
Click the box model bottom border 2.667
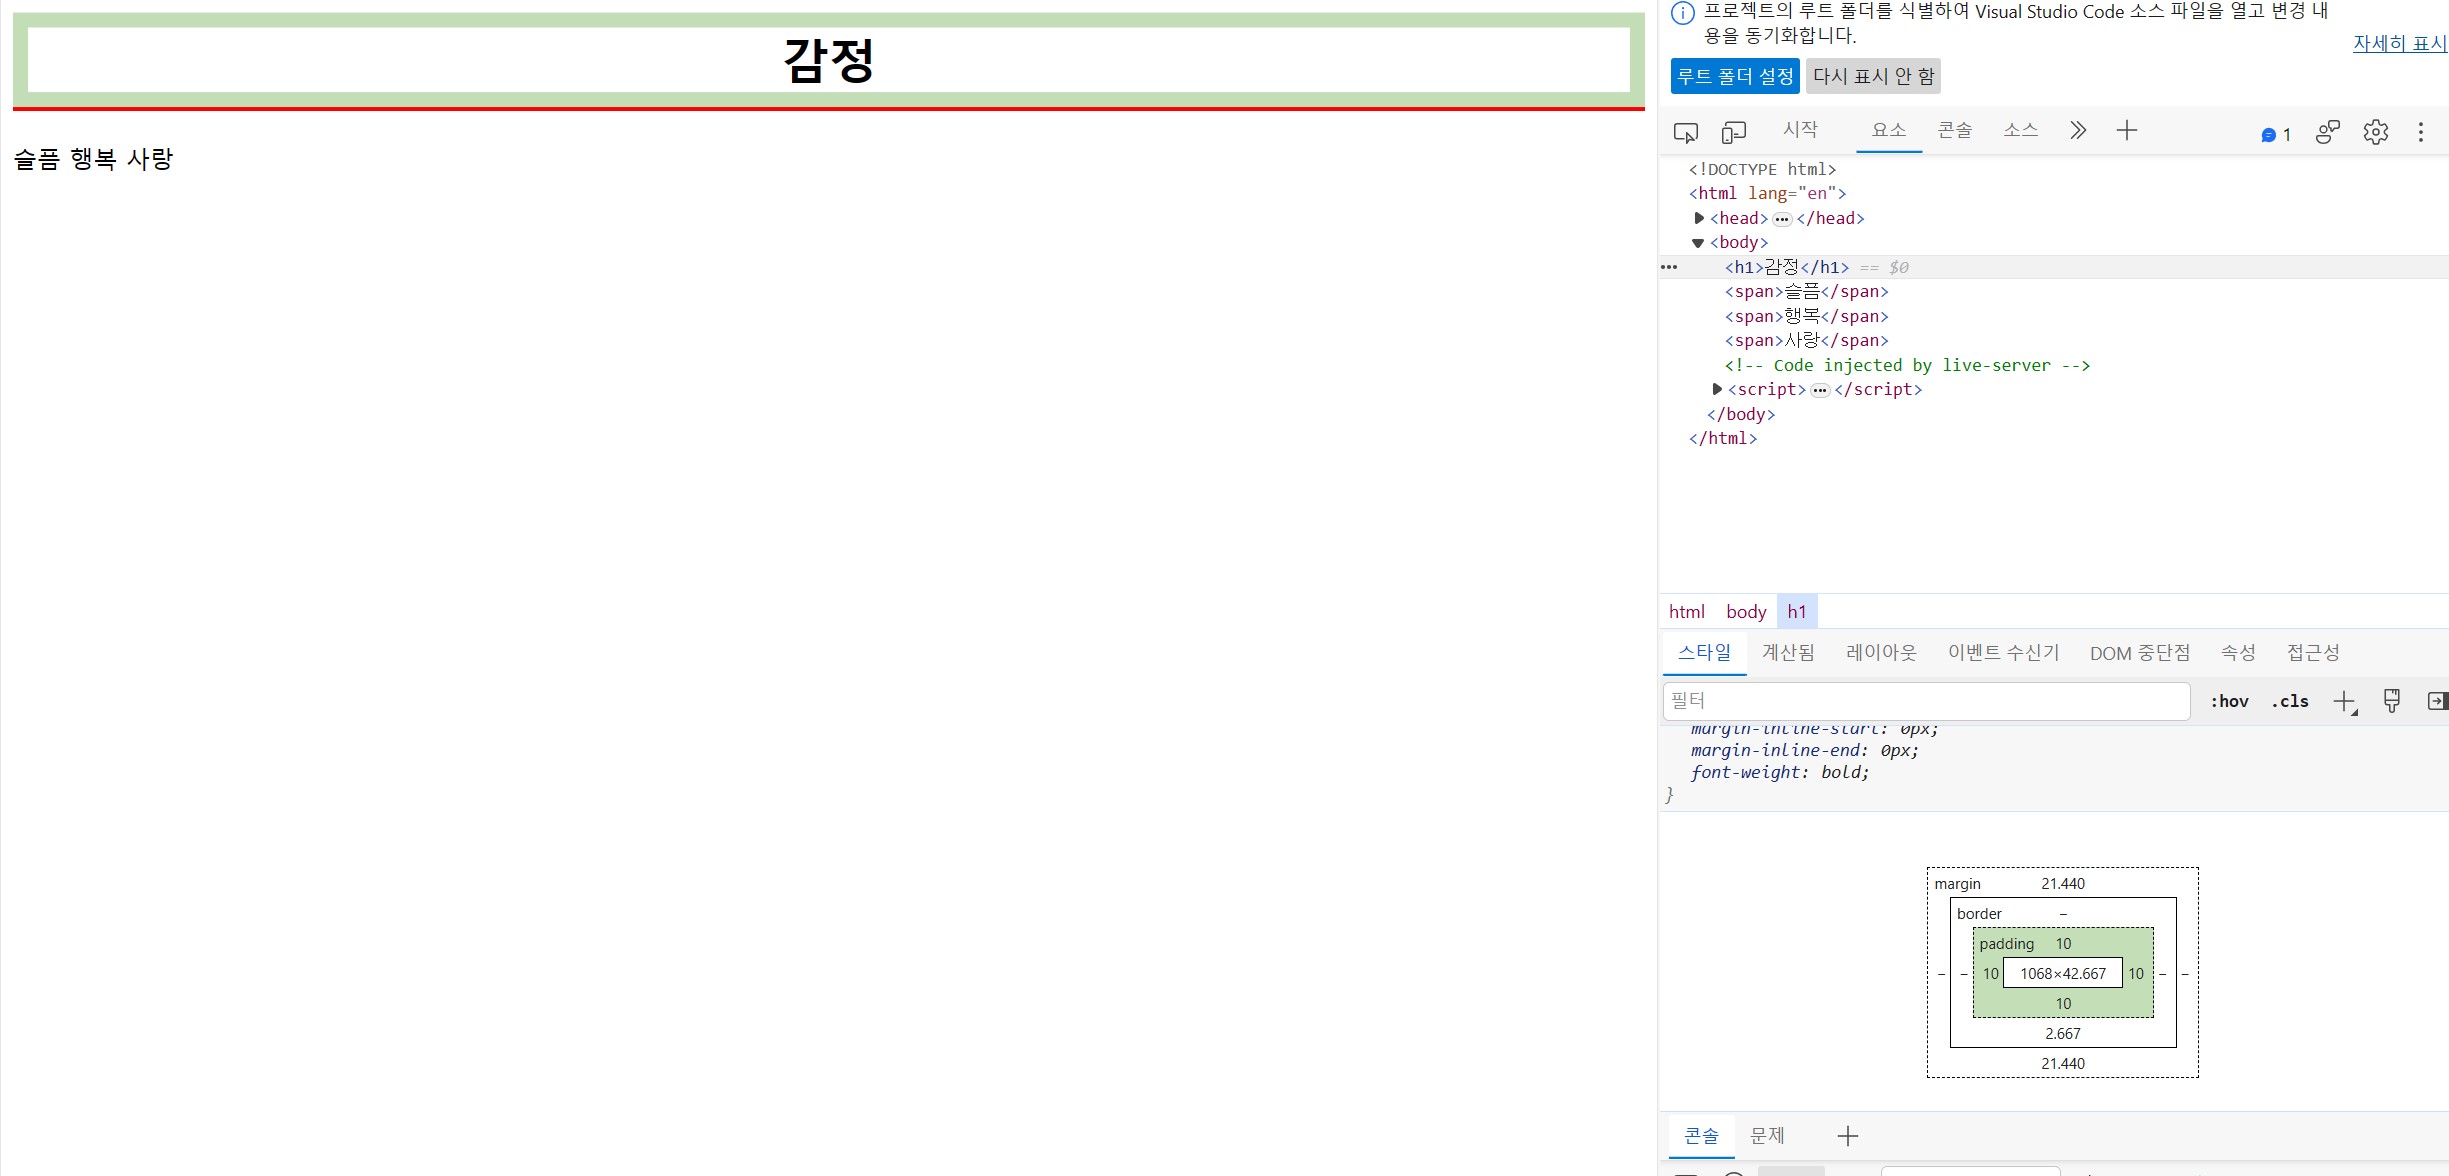pos(2063,1033)
